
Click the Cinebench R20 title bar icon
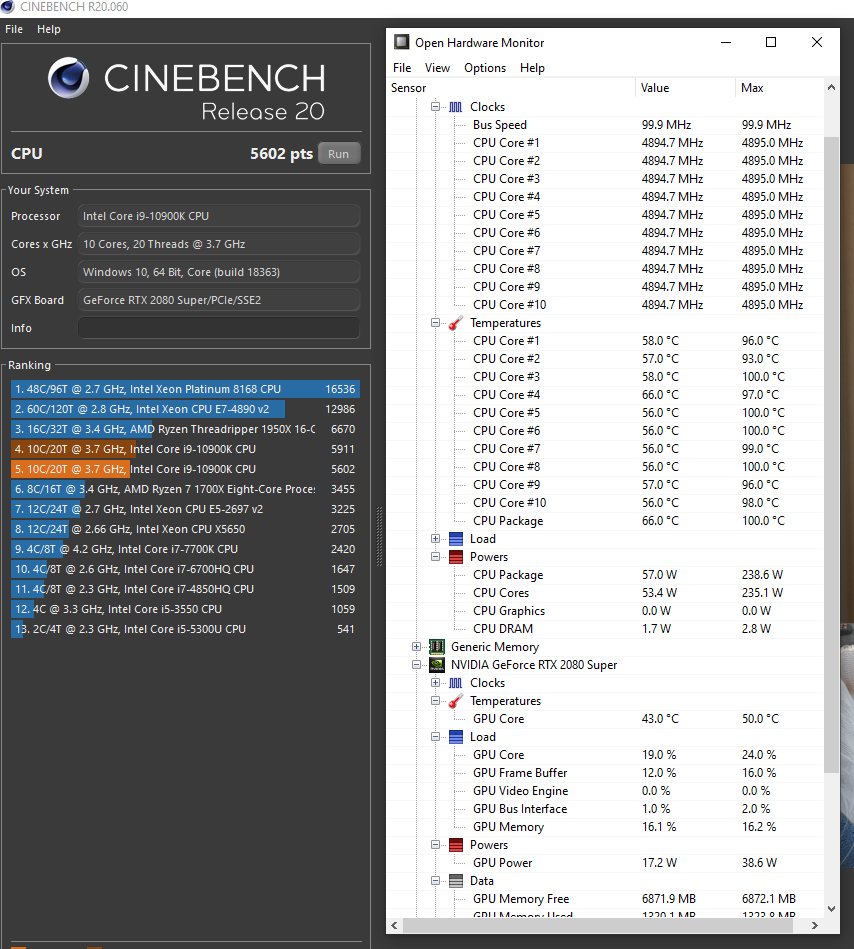point(8,6)
